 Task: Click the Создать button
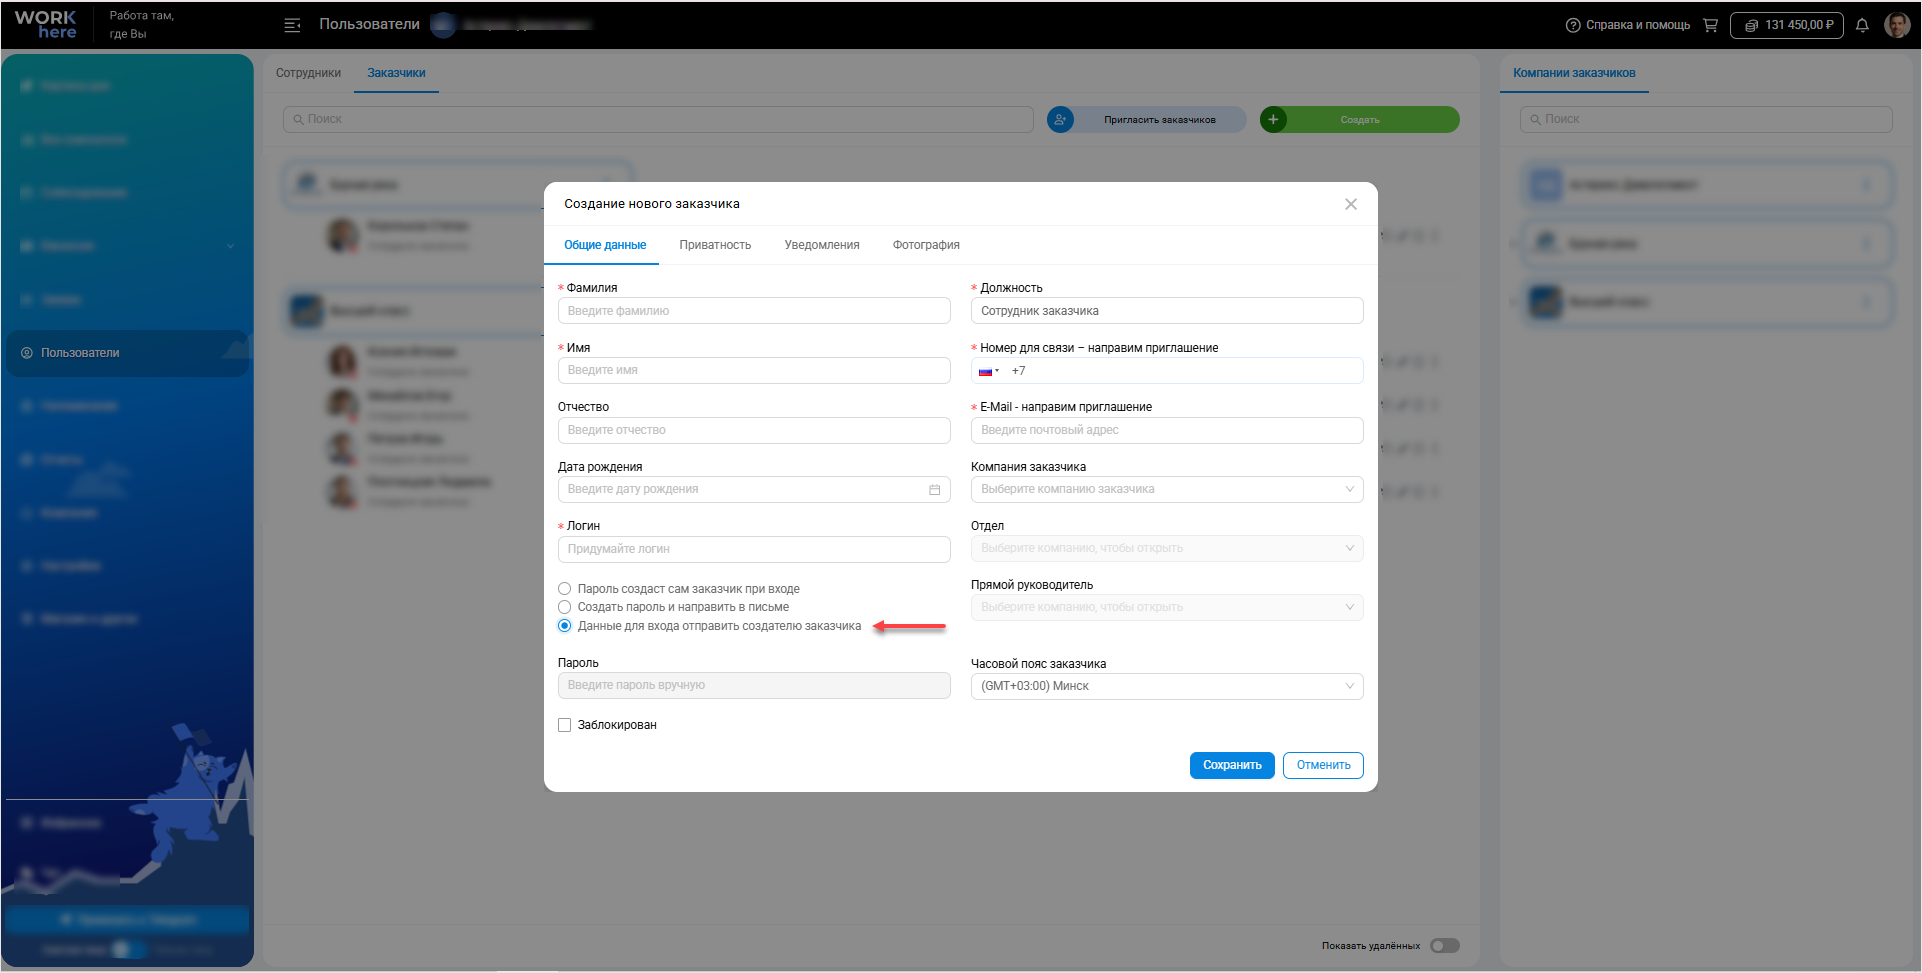[1360, 120]
